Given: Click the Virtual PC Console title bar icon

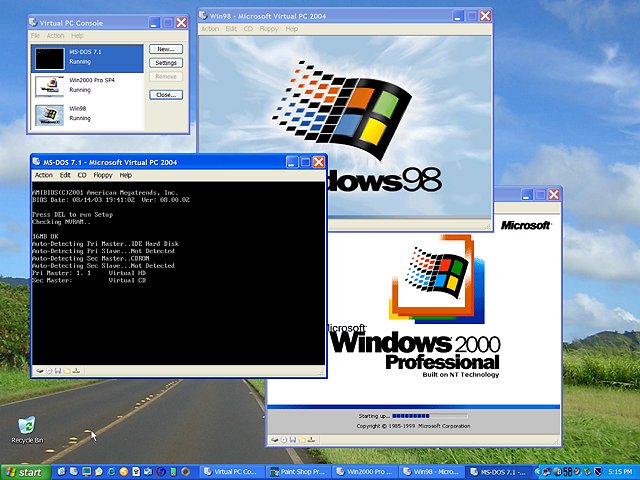Looking at the screenshot, I should pos(36,21).
